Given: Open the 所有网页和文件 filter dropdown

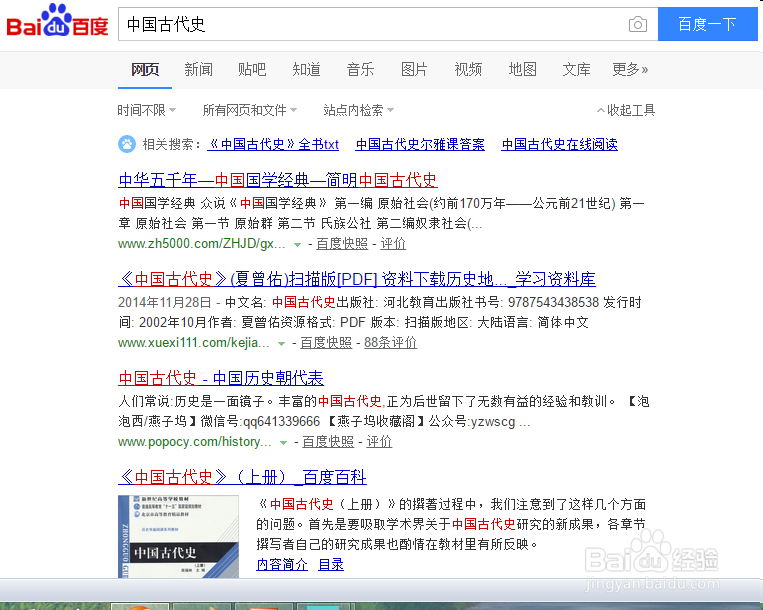Looking at the screenshot, I should click(x=250, y=110).
